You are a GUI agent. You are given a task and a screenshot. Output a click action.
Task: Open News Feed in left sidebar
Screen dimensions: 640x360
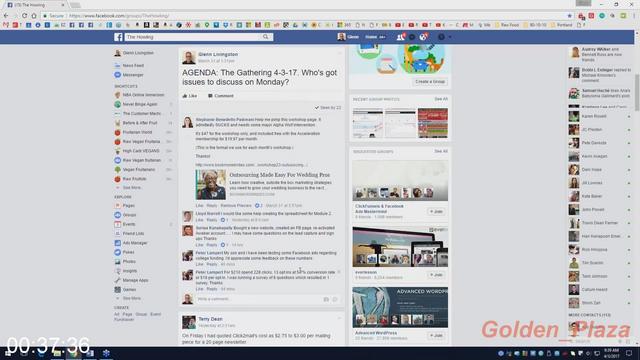133,65
